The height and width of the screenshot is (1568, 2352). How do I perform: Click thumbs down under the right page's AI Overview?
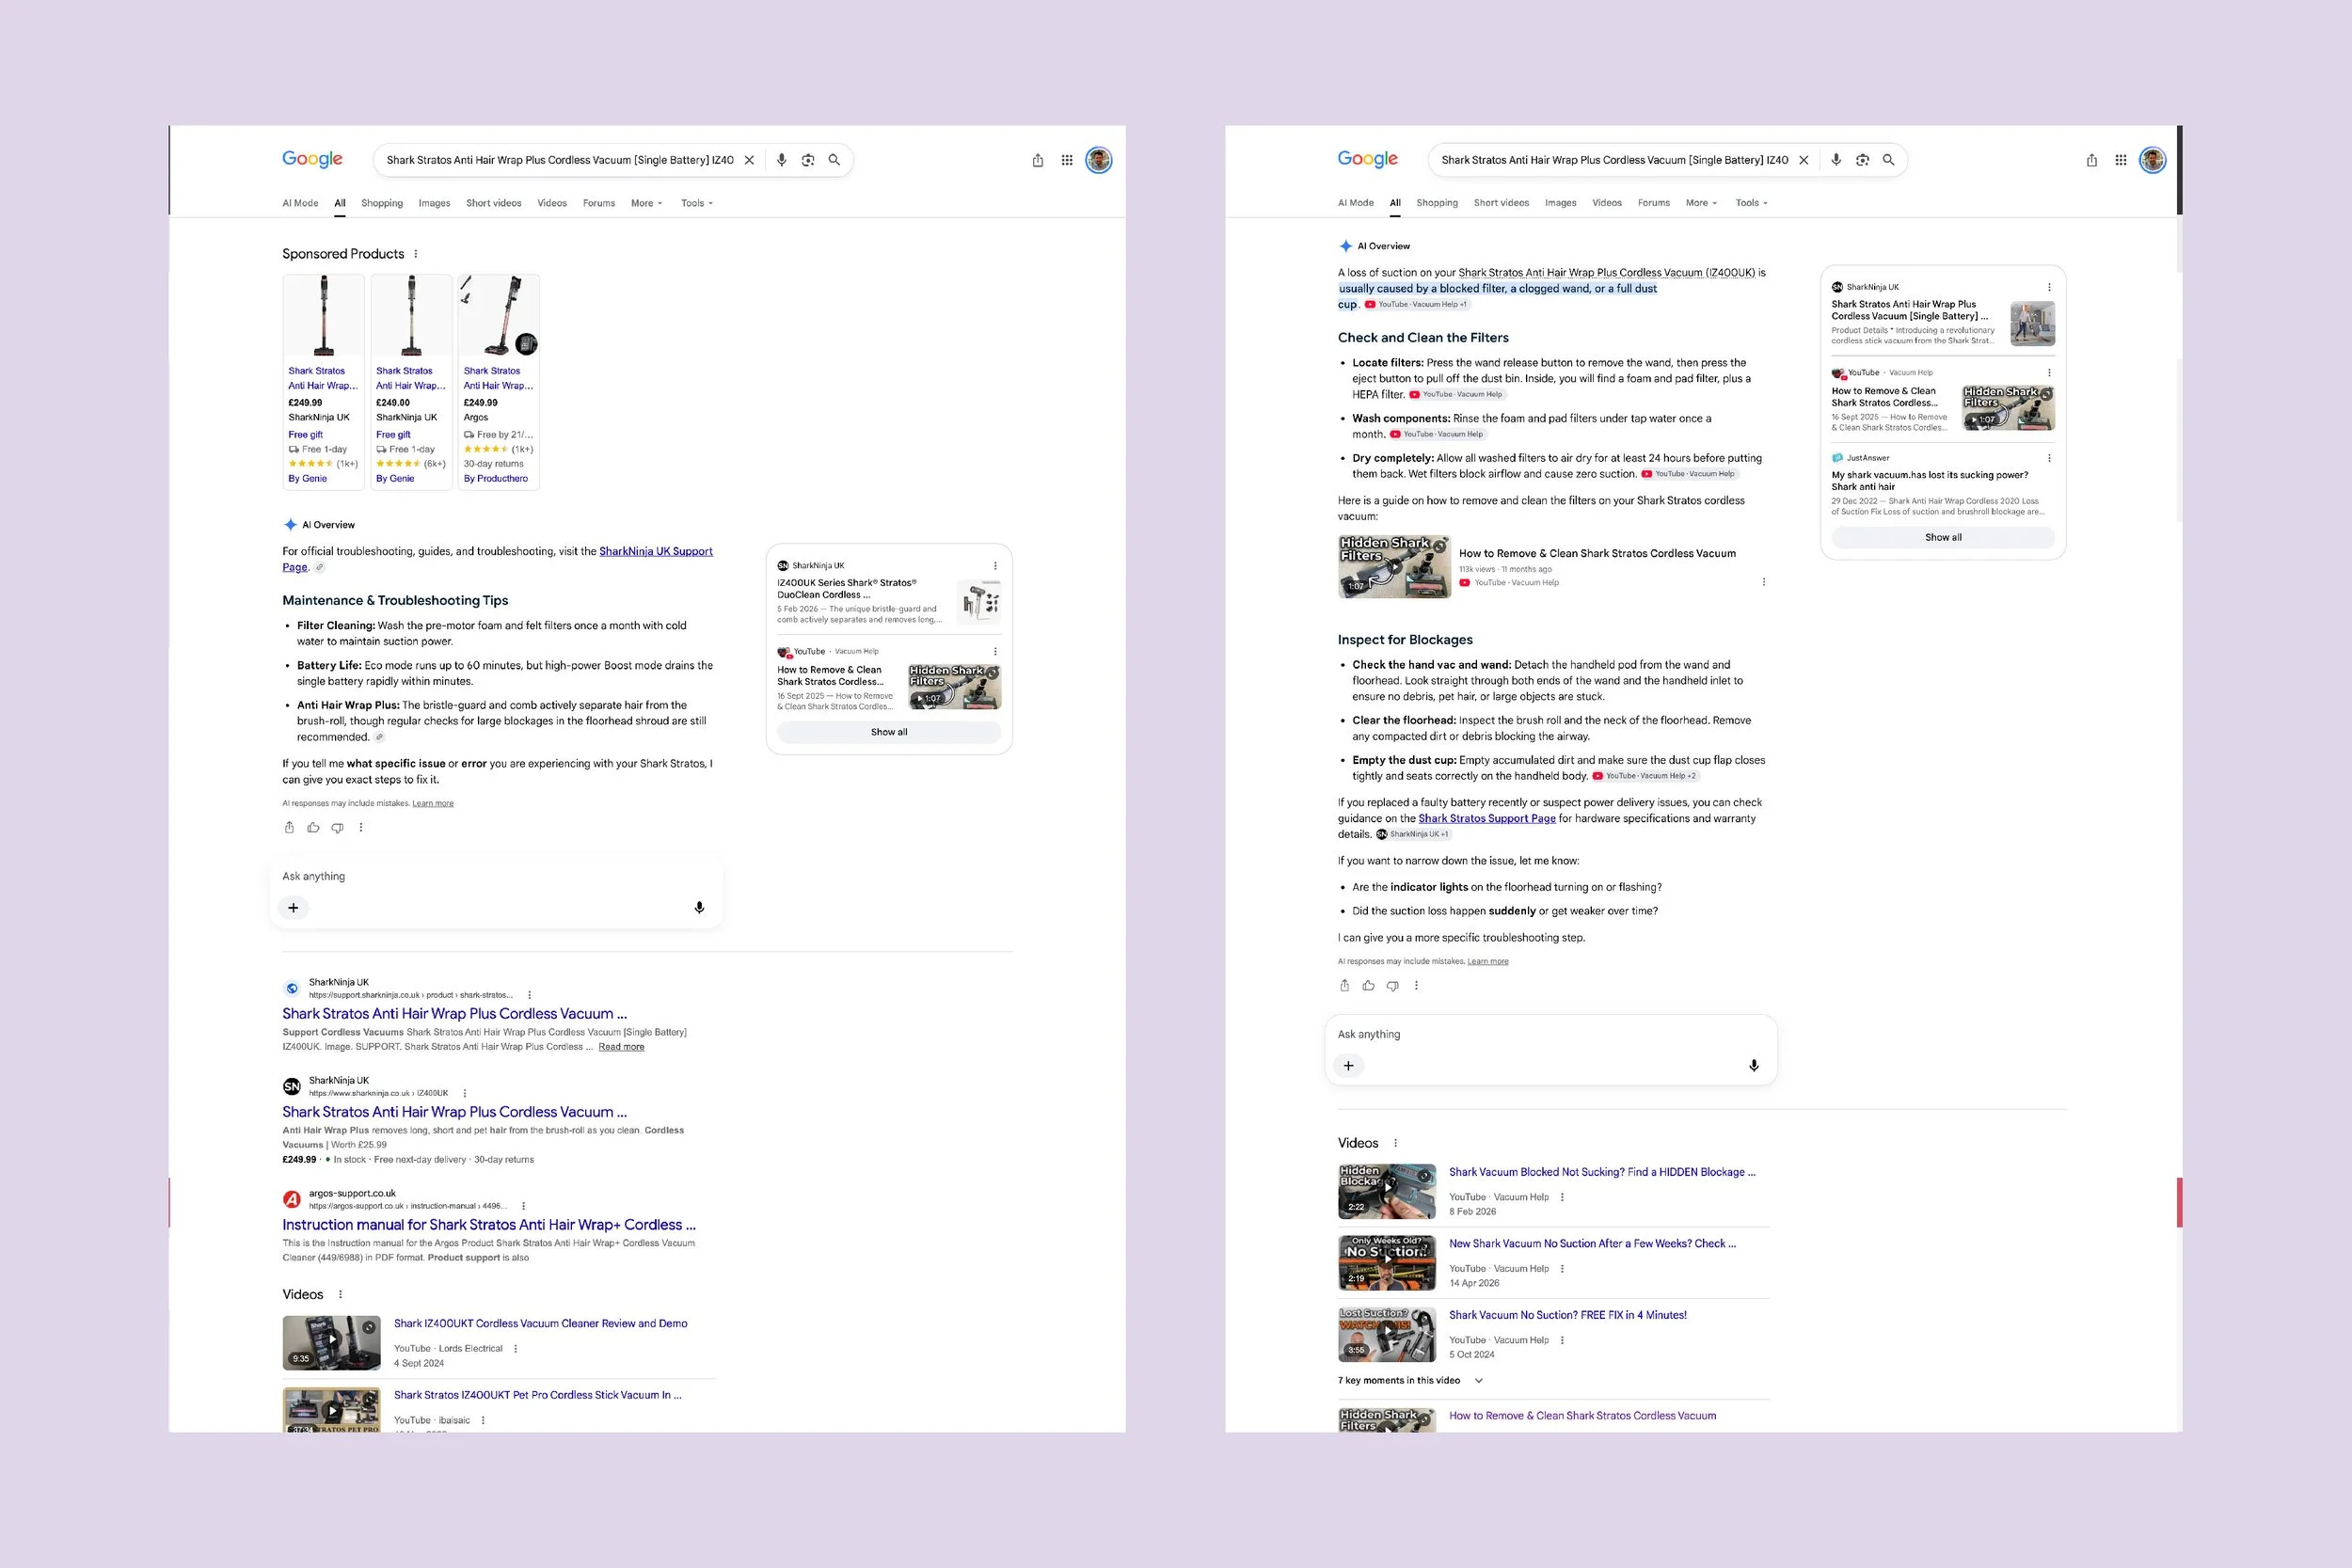pyautogui.click(x=1392, y=986)
